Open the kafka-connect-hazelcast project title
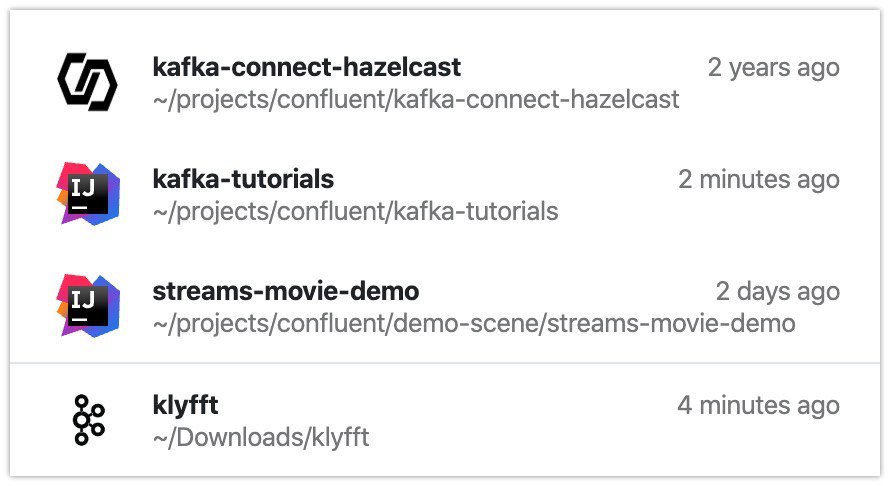The width and height of the screenshot is (890, 486). (x=307, y=67)
